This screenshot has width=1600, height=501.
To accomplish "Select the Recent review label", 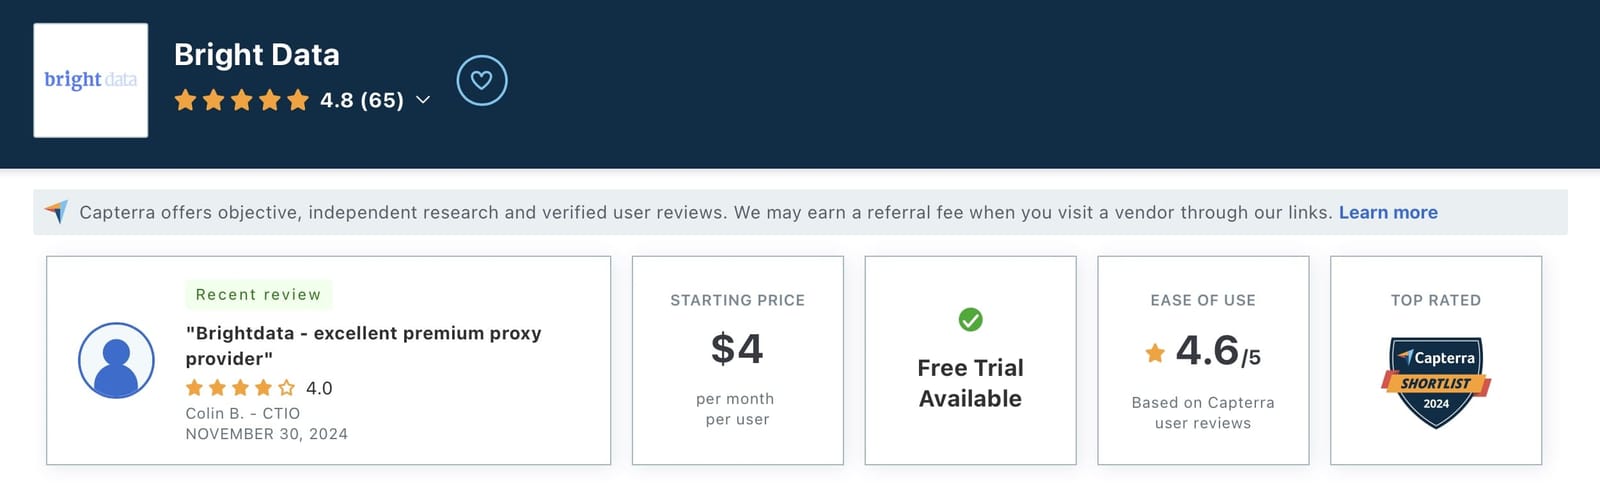I will 258,295.
